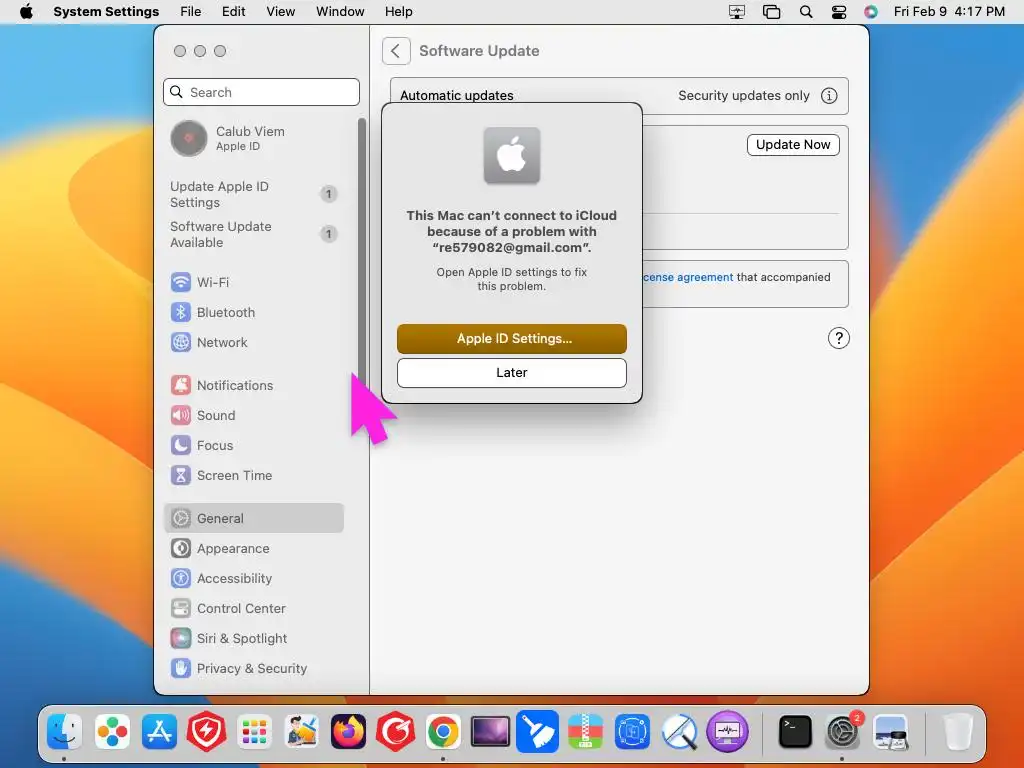Select Update Apple ID Settings item
This screenshot has width=1024, height=768.
[x=255, y=195]
